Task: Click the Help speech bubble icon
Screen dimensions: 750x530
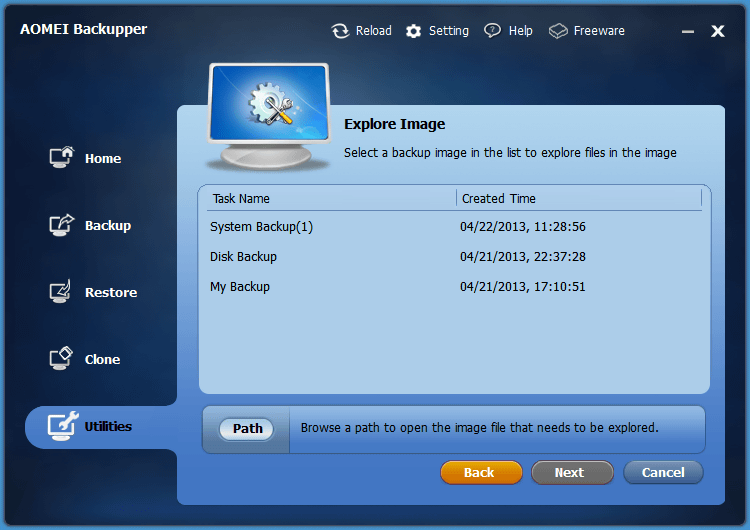Action: 492,31
